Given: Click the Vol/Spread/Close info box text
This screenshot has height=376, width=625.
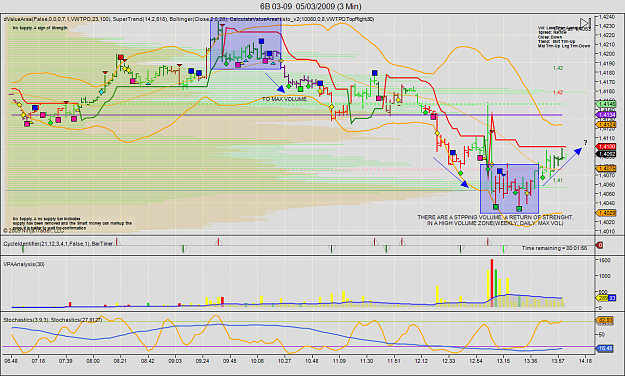Looking at the screenshot, I should tap(564, 37).
